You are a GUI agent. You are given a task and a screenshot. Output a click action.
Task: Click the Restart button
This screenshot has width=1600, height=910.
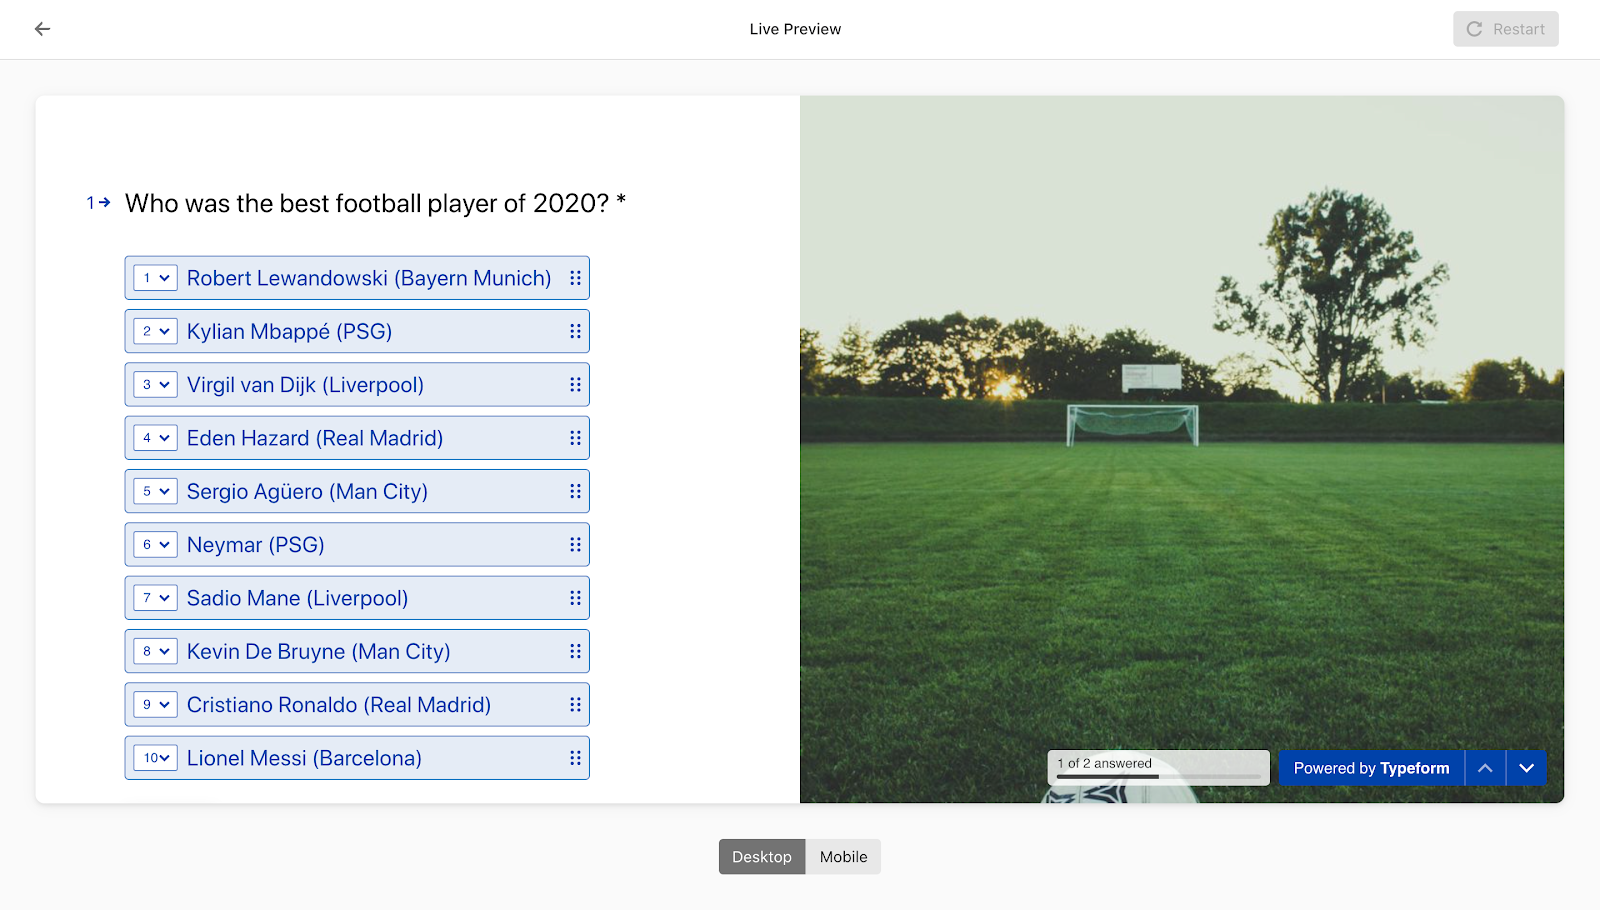click(1505, 29)
